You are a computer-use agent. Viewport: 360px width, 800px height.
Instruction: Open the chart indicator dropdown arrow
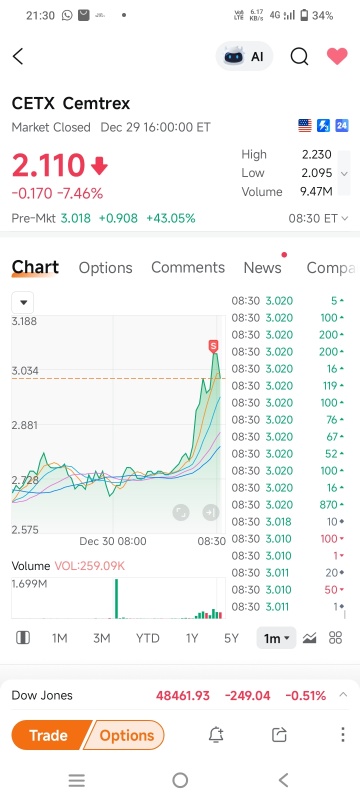pos(23,303)
